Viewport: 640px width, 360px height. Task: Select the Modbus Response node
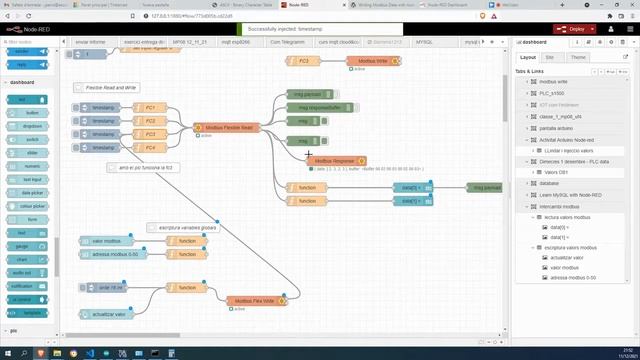click(x=336, y=161)
